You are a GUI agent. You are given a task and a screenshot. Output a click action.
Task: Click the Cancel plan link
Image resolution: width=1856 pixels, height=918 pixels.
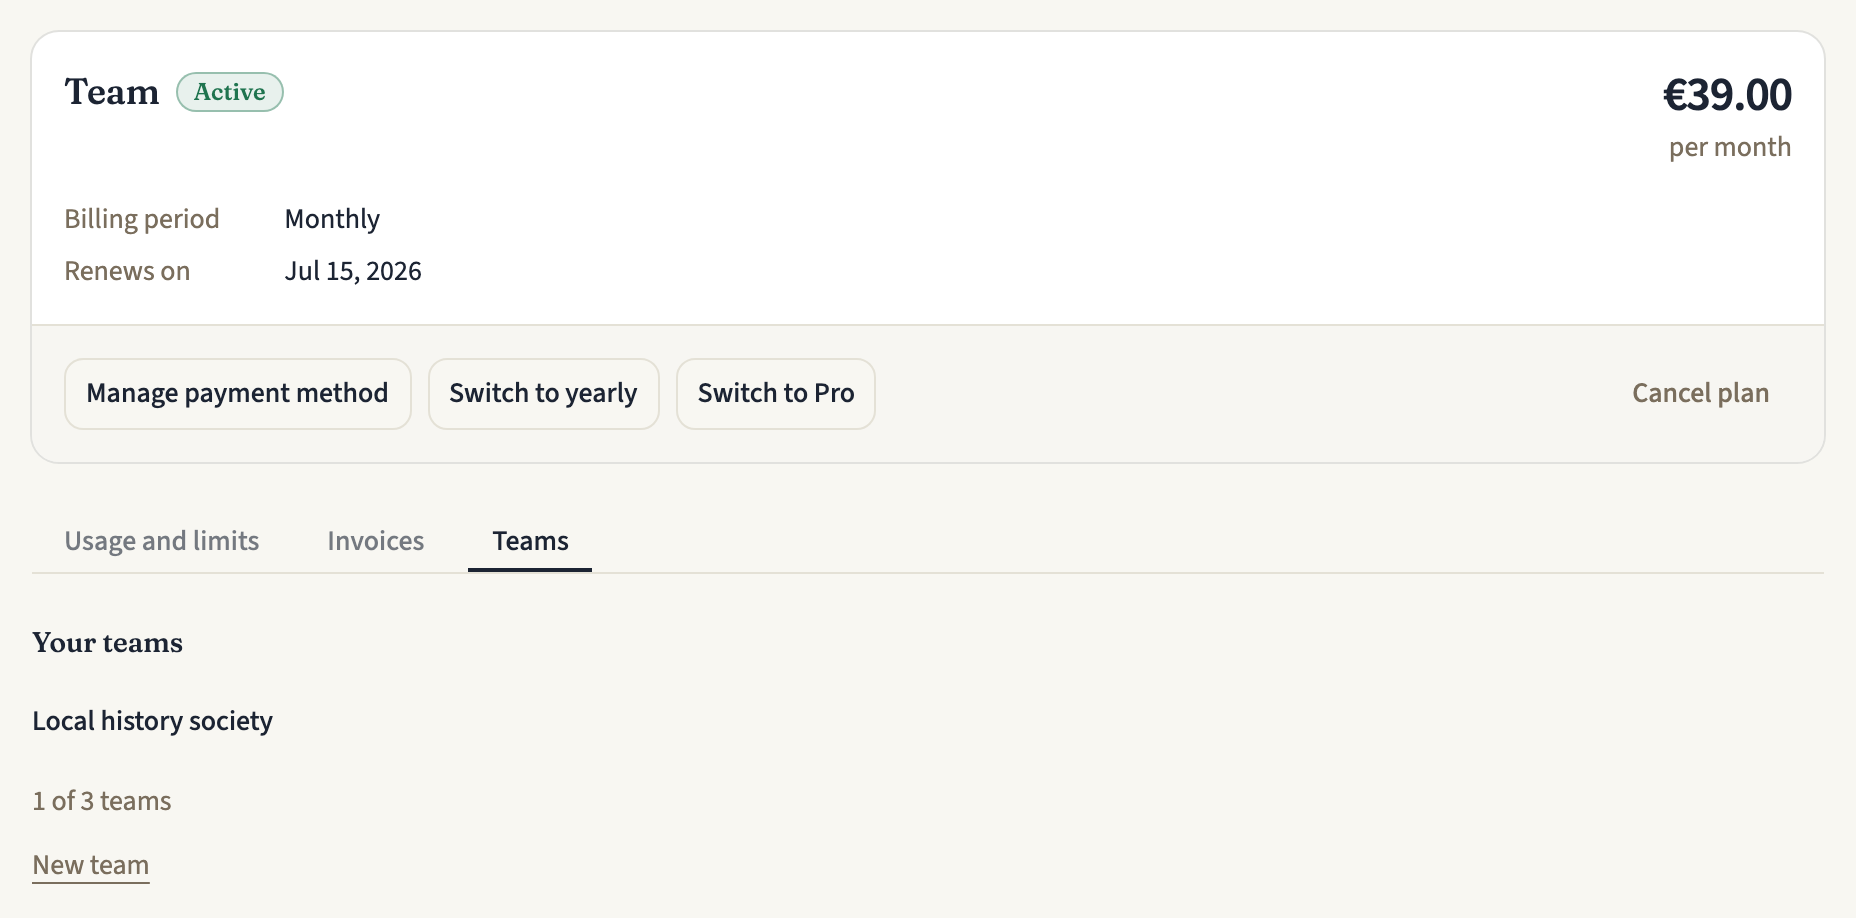1700,393
